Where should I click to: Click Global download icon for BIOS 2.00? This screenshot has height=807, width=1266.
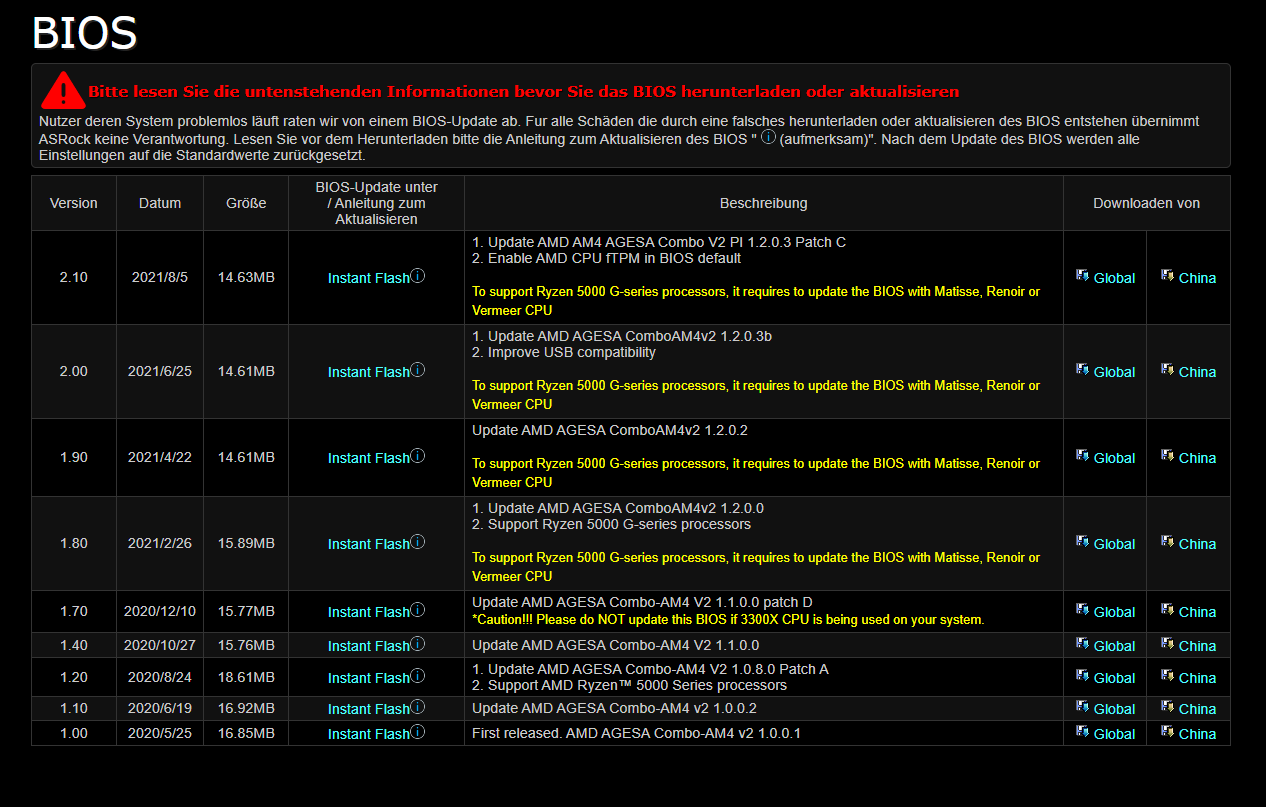1082,369
